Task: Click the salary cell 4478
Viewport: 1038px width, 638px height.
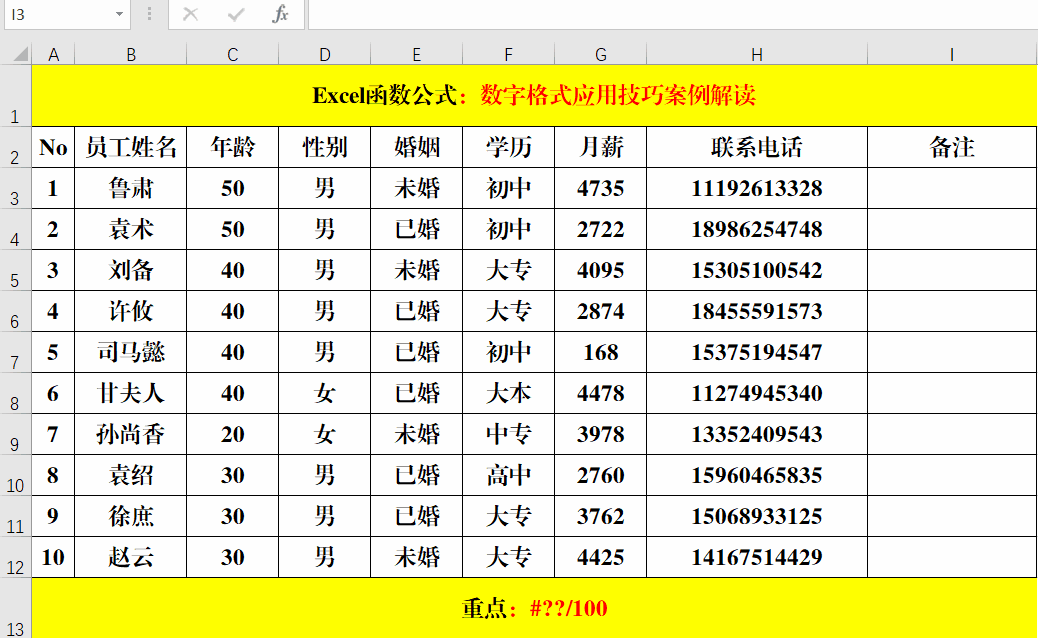Action: 600,394
